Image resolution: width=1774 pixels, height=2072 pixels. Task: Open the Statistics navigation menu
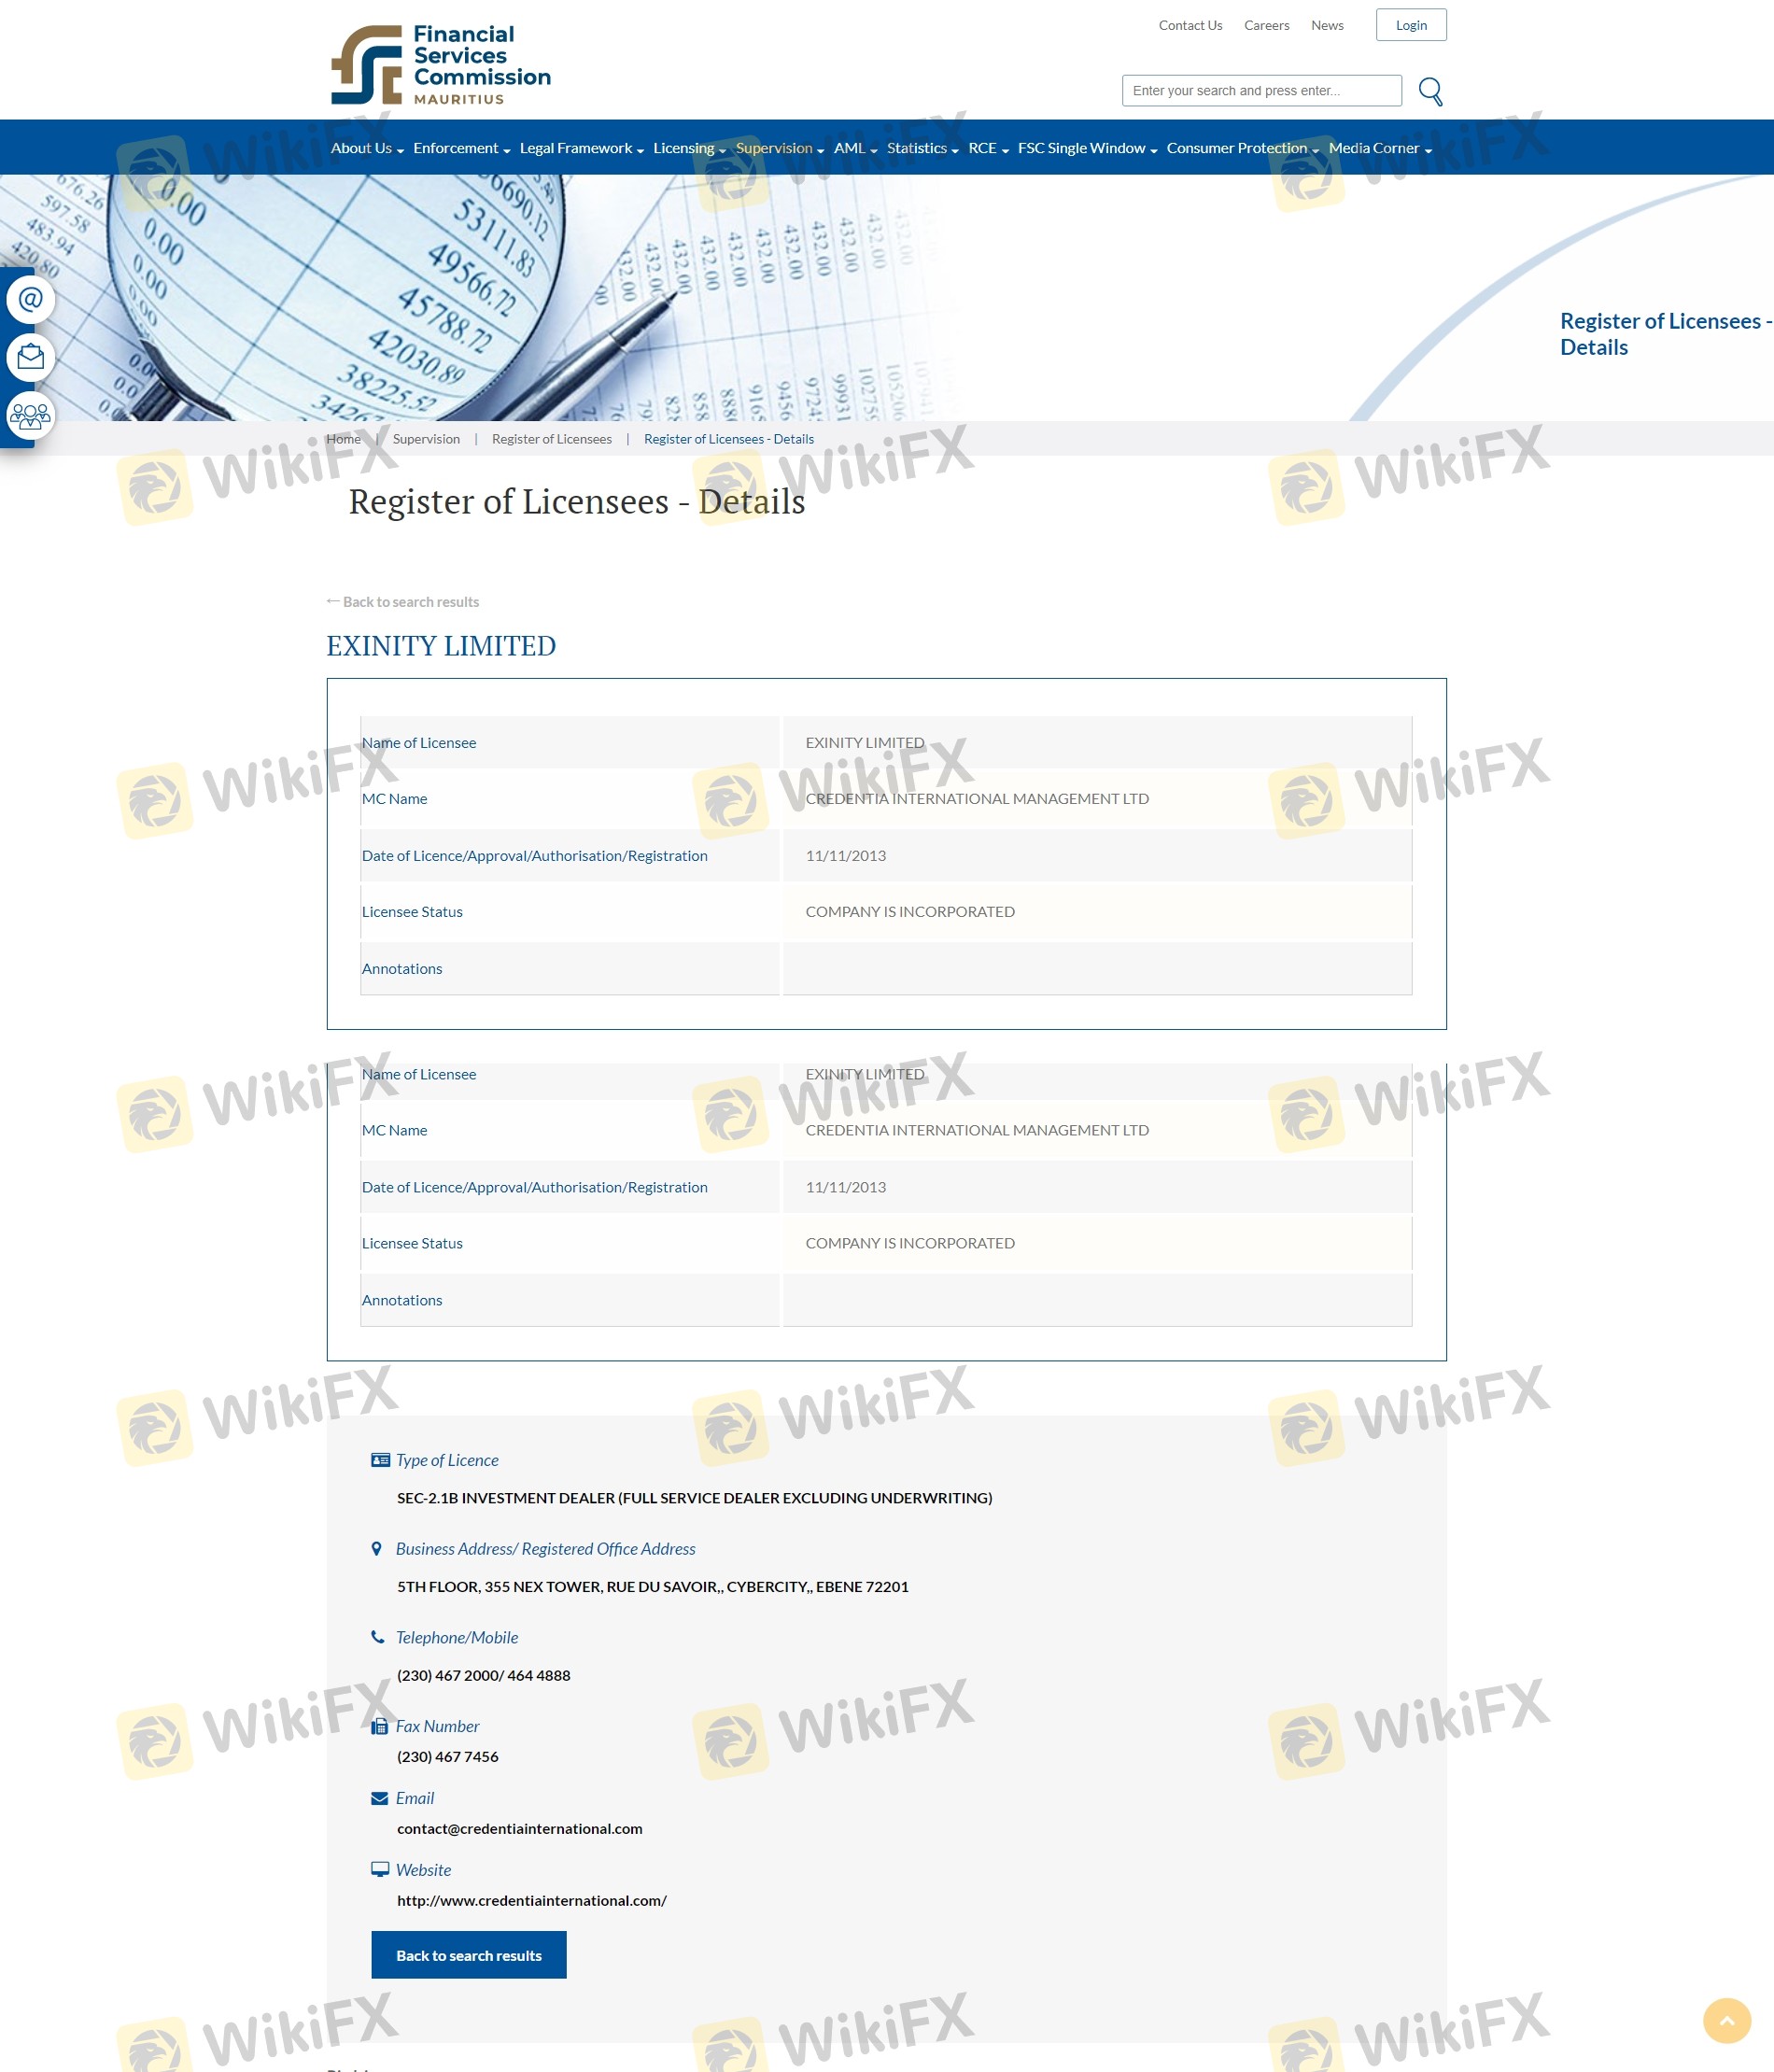click(922, 148)
